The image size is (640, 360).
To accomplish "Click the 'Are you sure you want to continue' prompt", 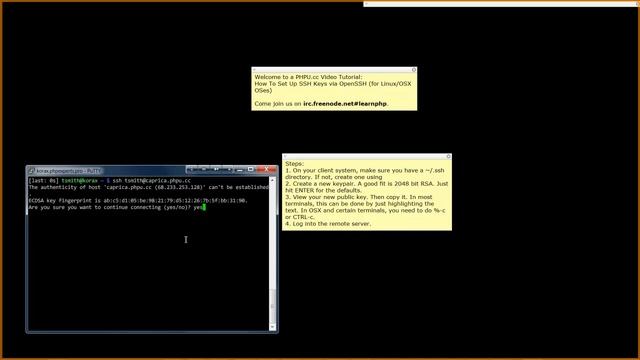I will pos(117,207).
